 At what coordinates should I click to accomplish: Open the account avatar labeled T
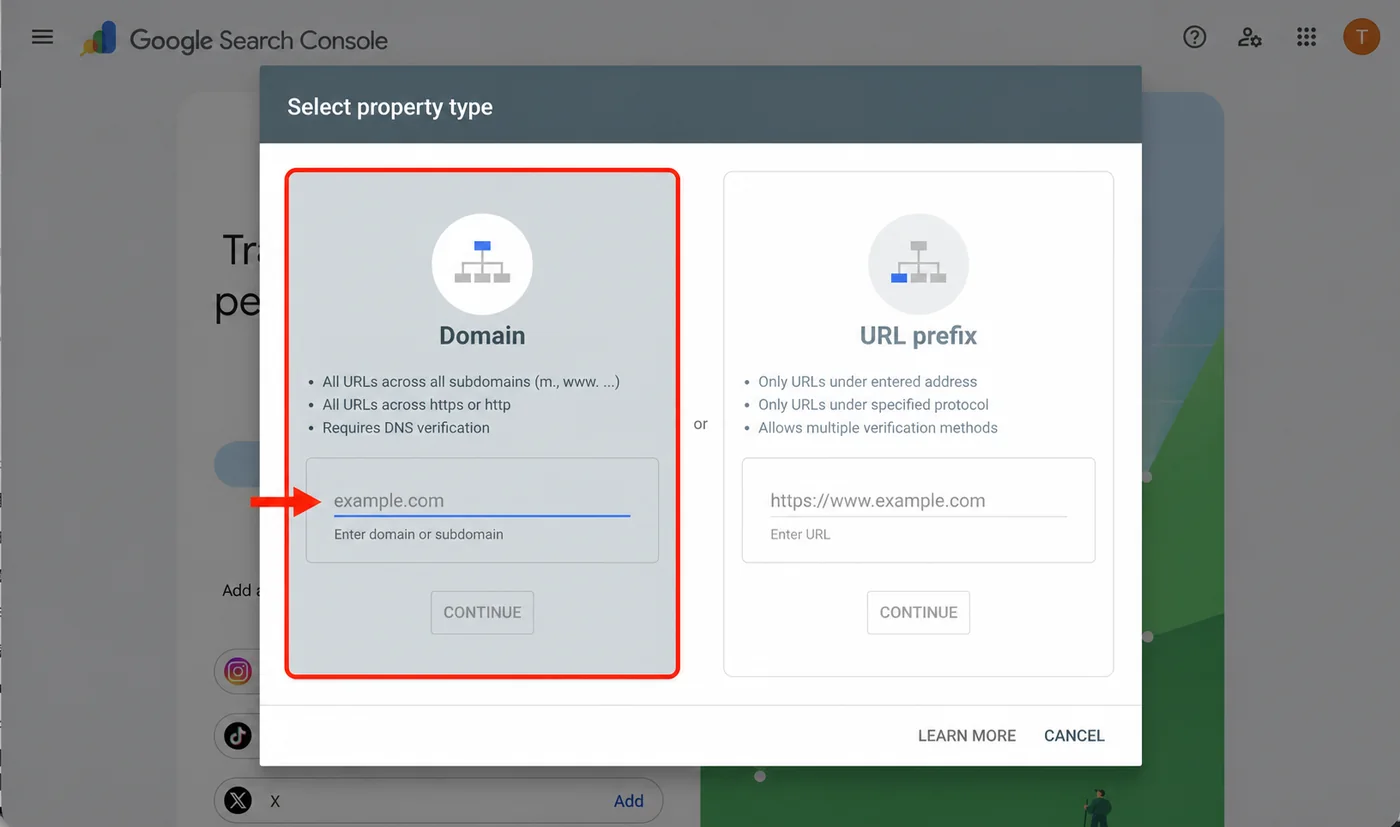pyautogui.click(x=1361, y=38)
